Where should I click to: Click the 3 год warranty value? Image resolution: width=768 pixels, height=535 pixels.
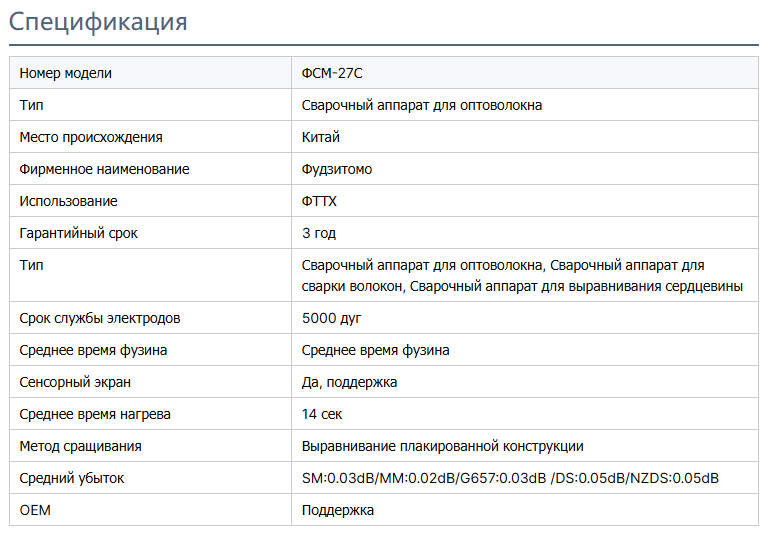(318, 233)
